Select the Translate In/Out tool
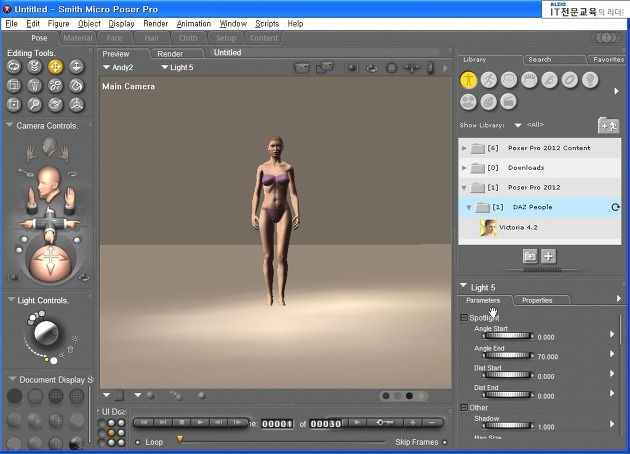The width and height of the screenshot is (630, 454). pos(76,66)
